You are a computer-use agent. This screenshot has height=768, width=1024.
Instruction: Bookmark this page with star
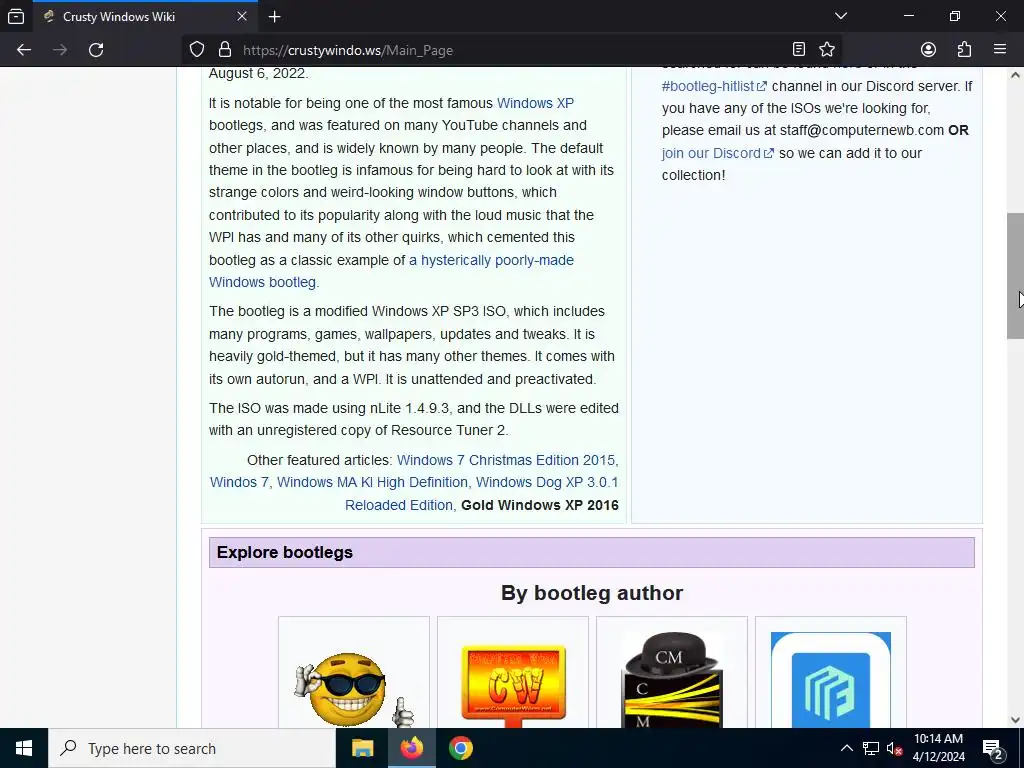tap(827, 50)
